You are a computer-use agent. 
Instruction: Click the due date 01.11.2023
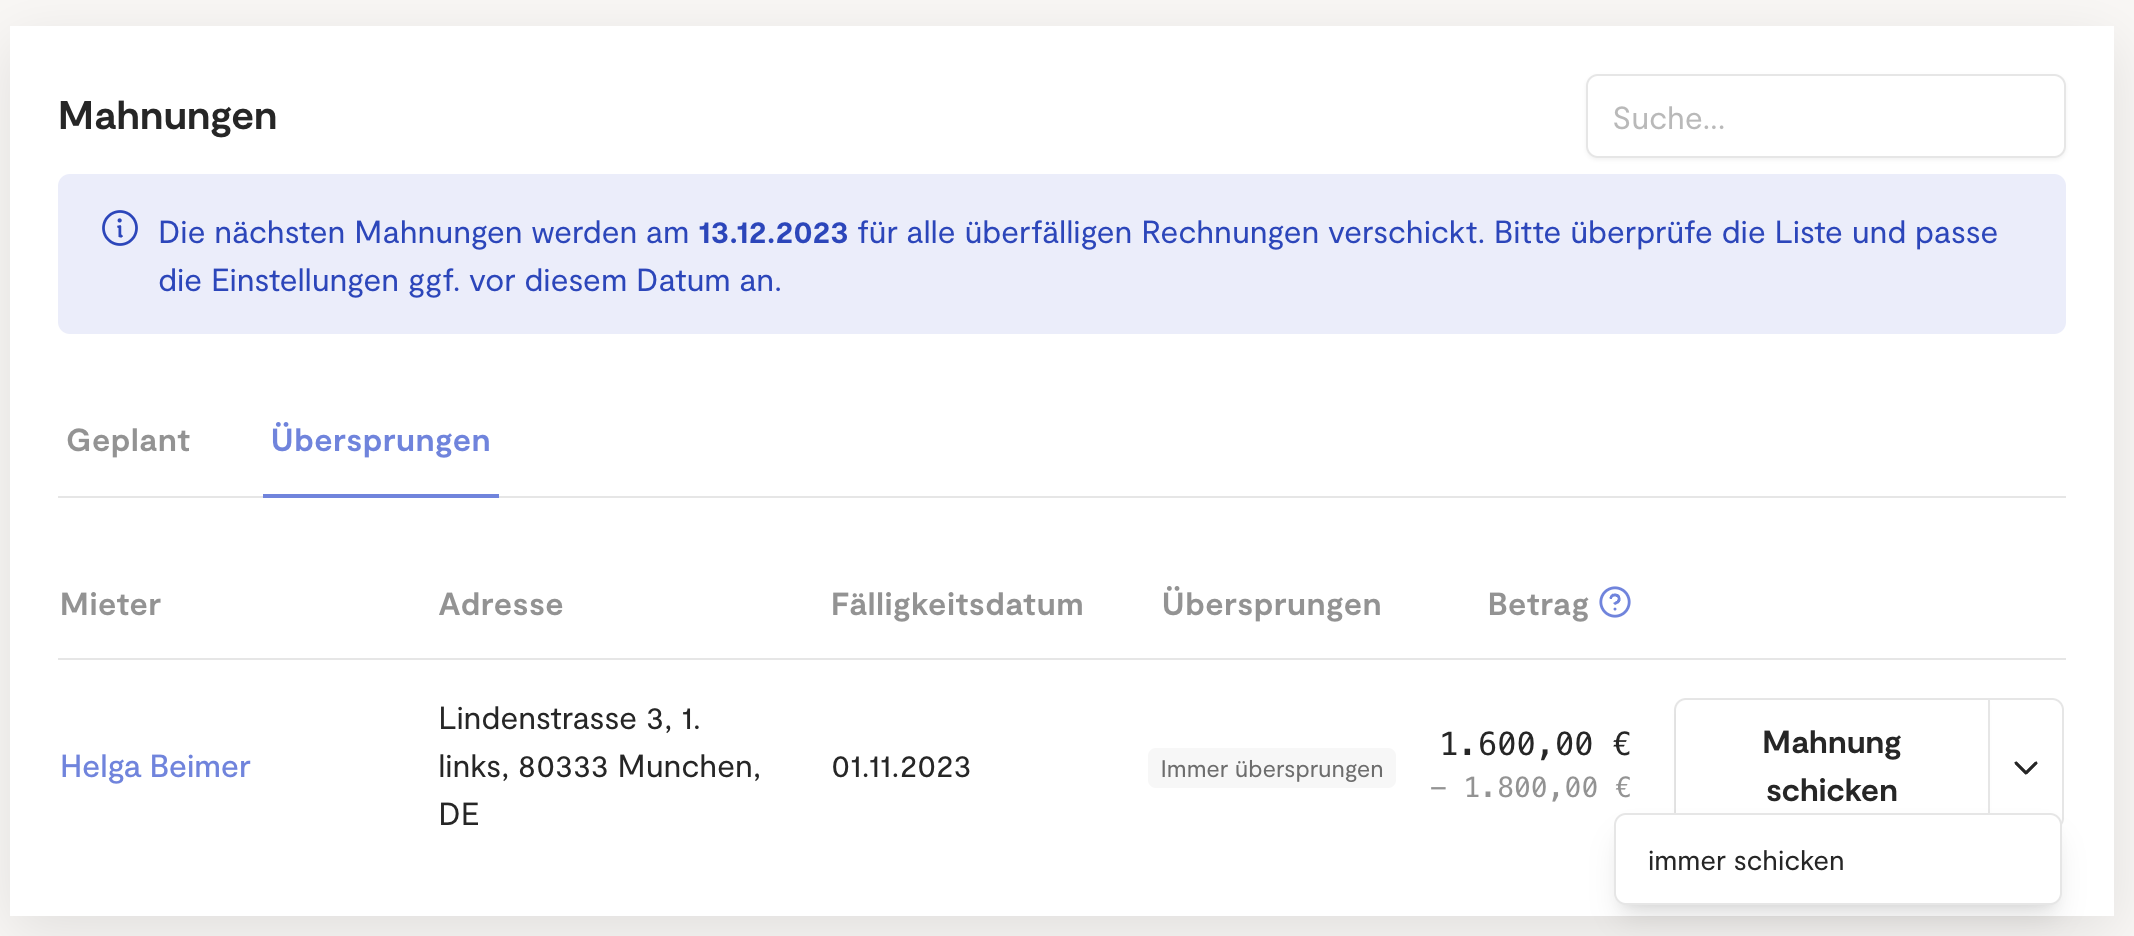click(x=901, y=767)
